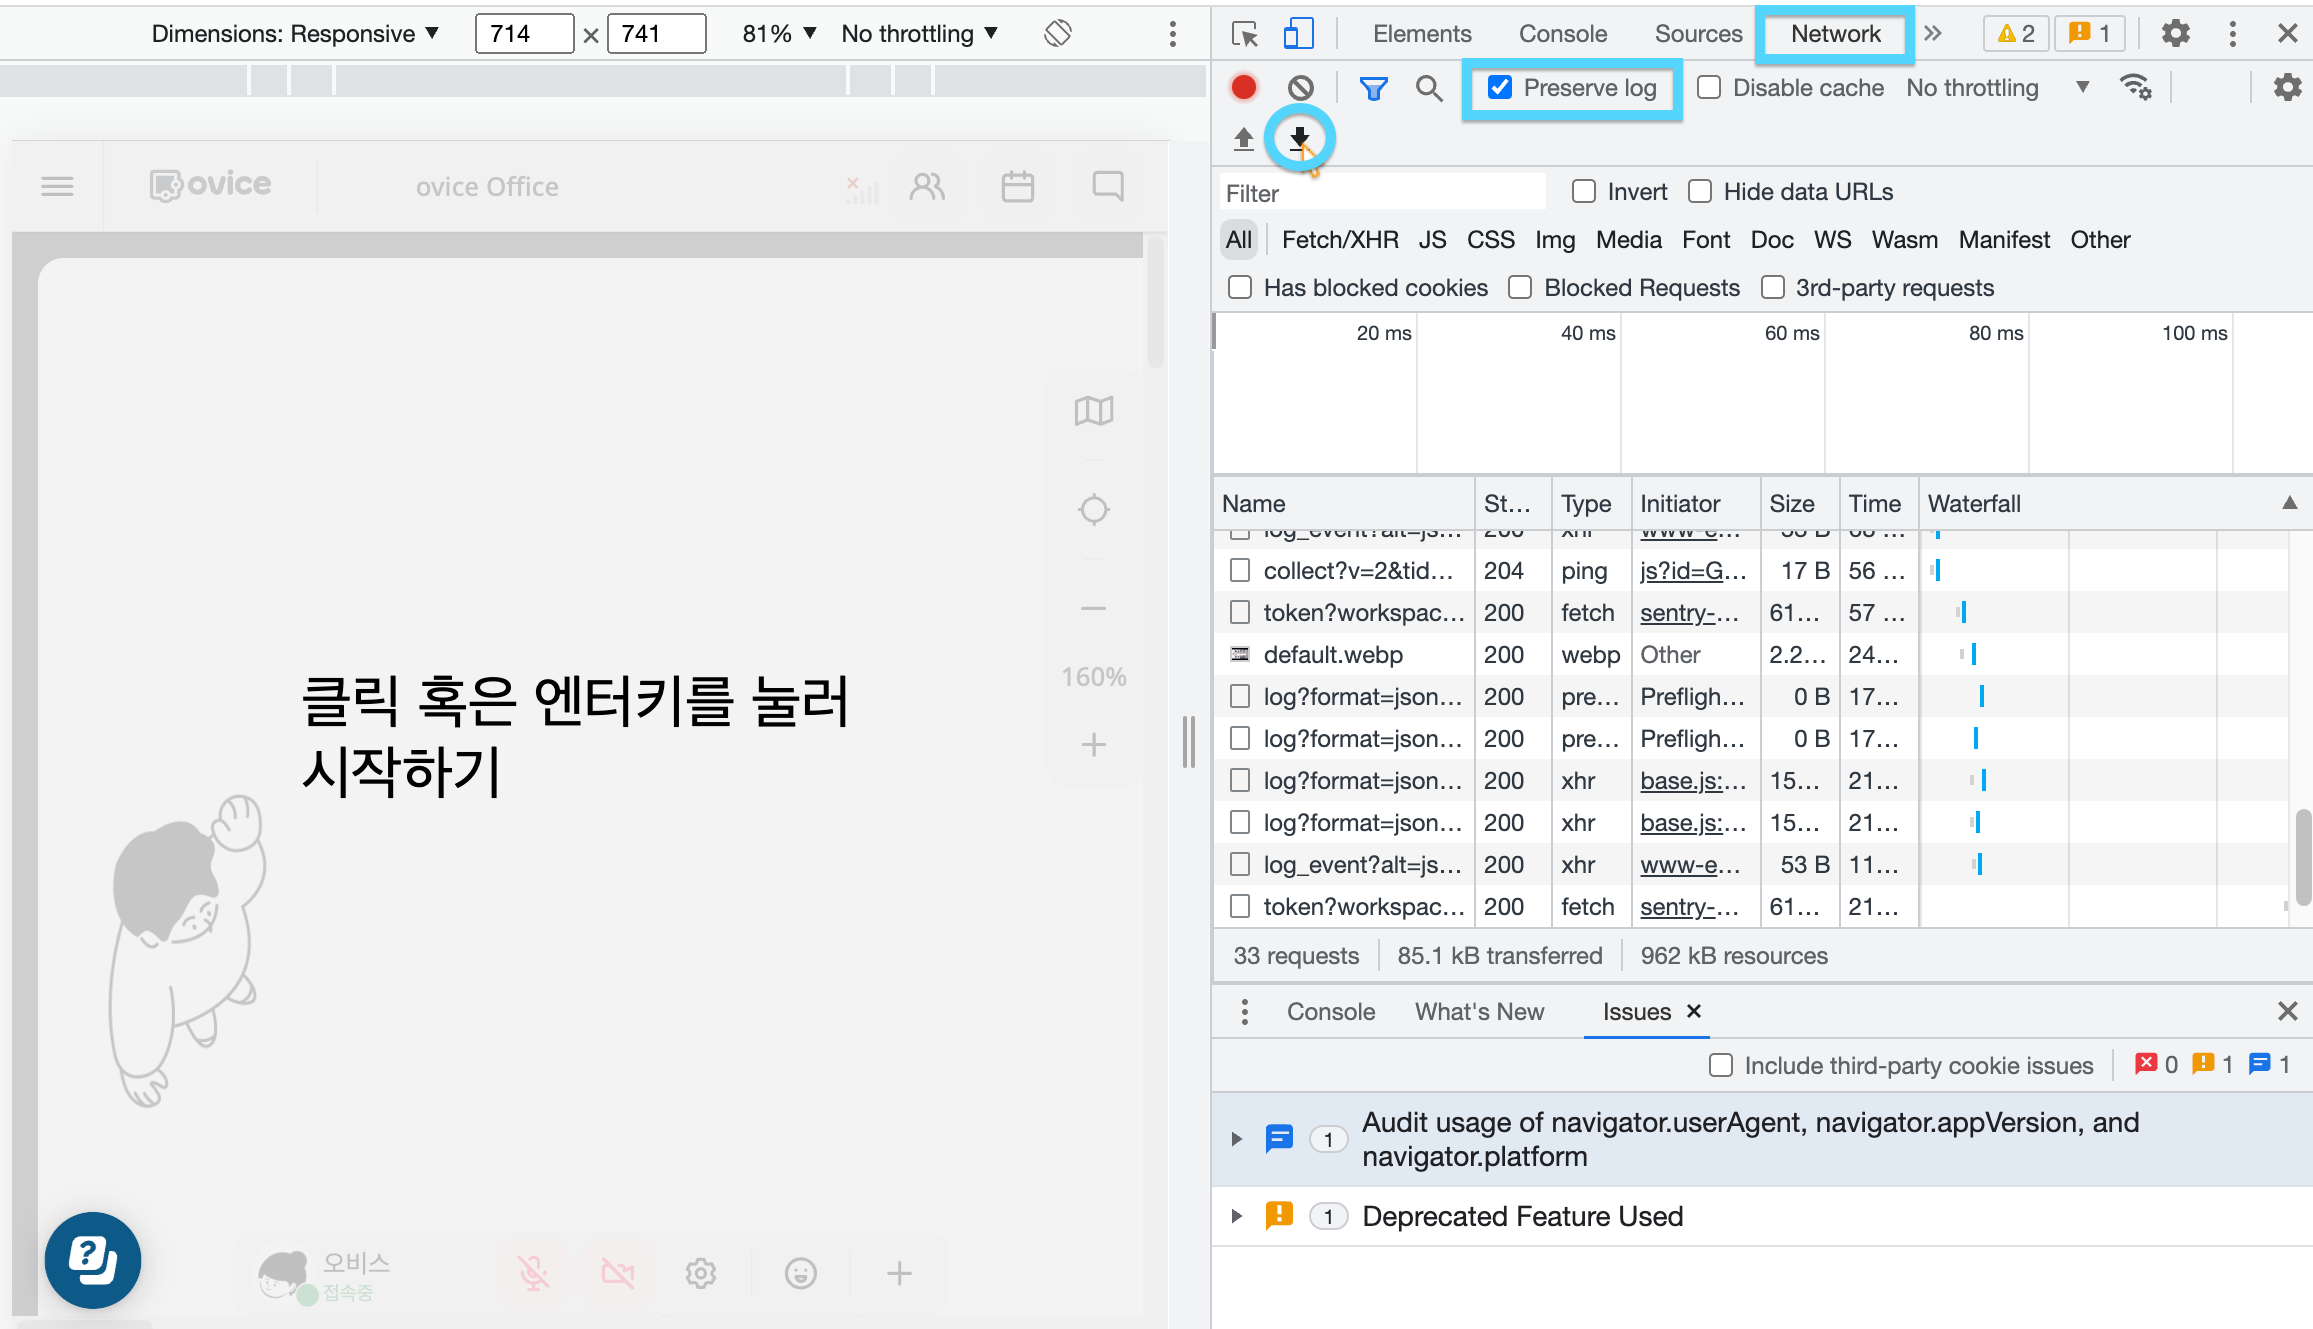Check Has blocked cookies

[x=1240, y=288]
